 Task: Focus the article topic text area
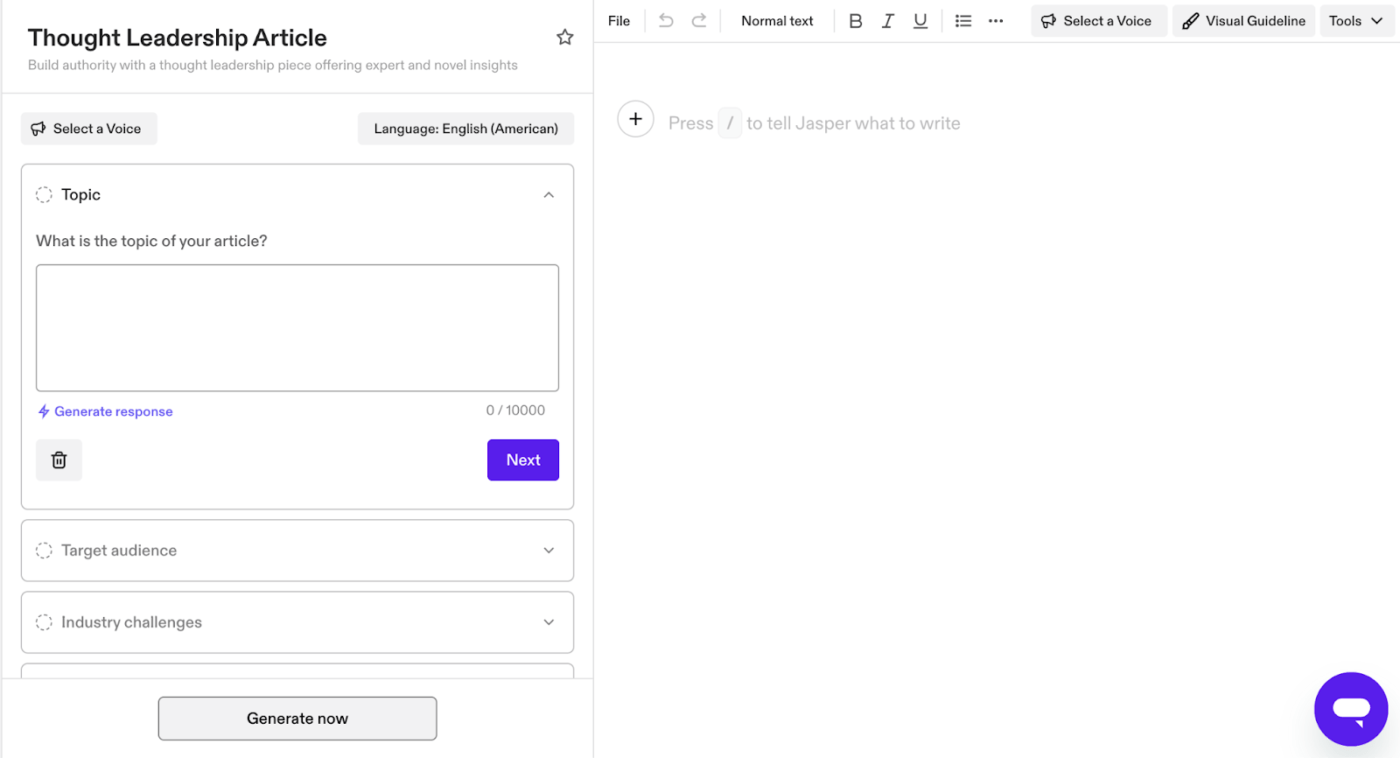[297, 328]
